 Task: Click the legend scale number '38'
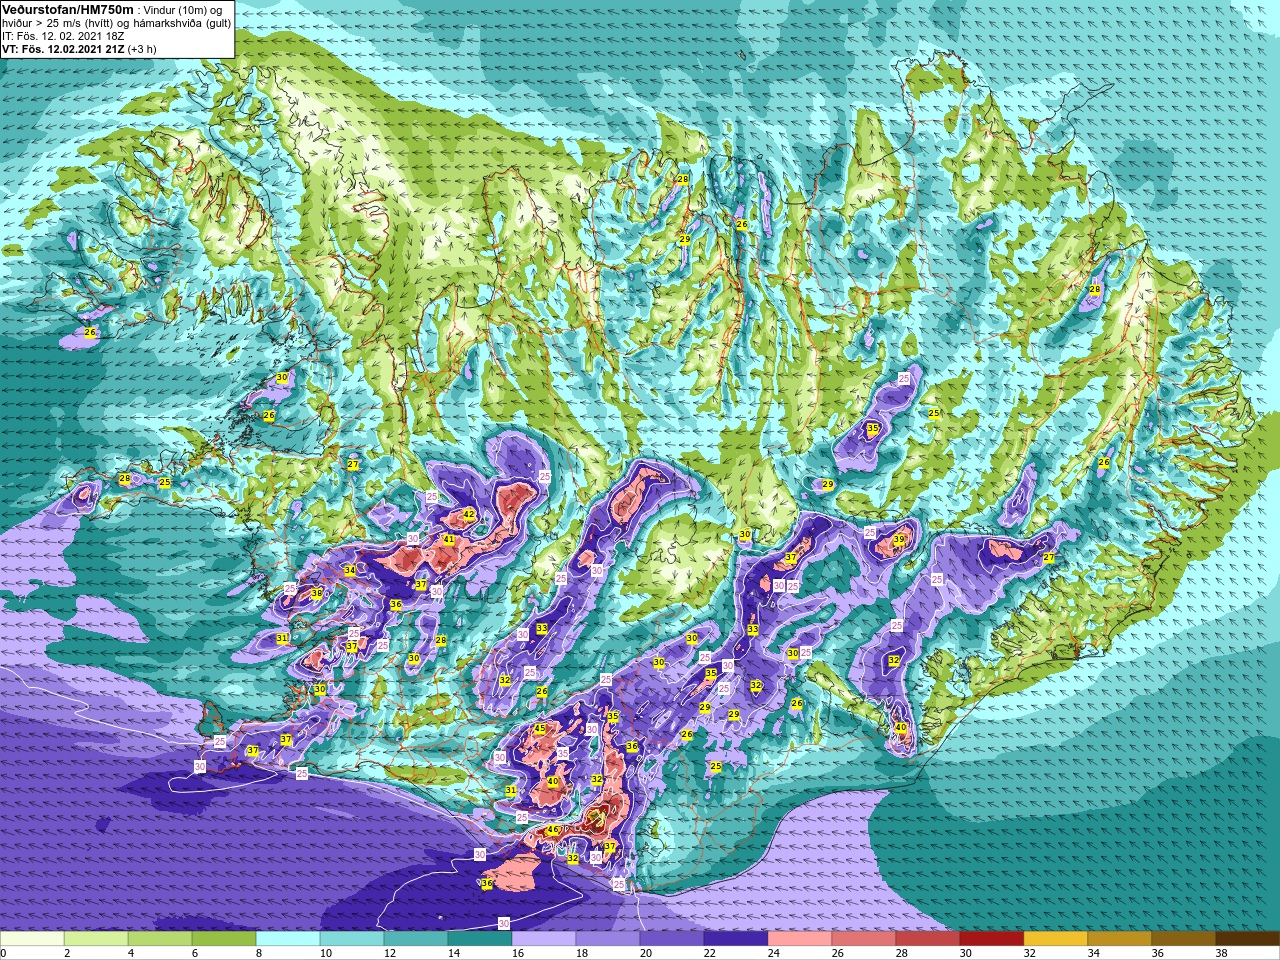pos(1221,954)
